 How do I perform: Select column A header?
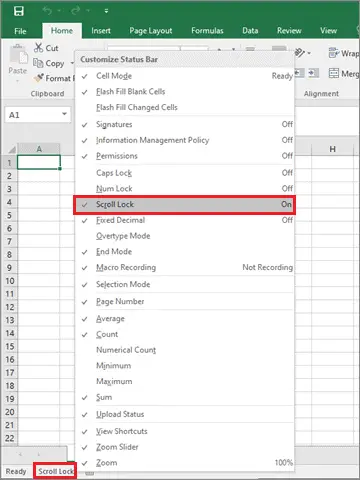point(39,149)
